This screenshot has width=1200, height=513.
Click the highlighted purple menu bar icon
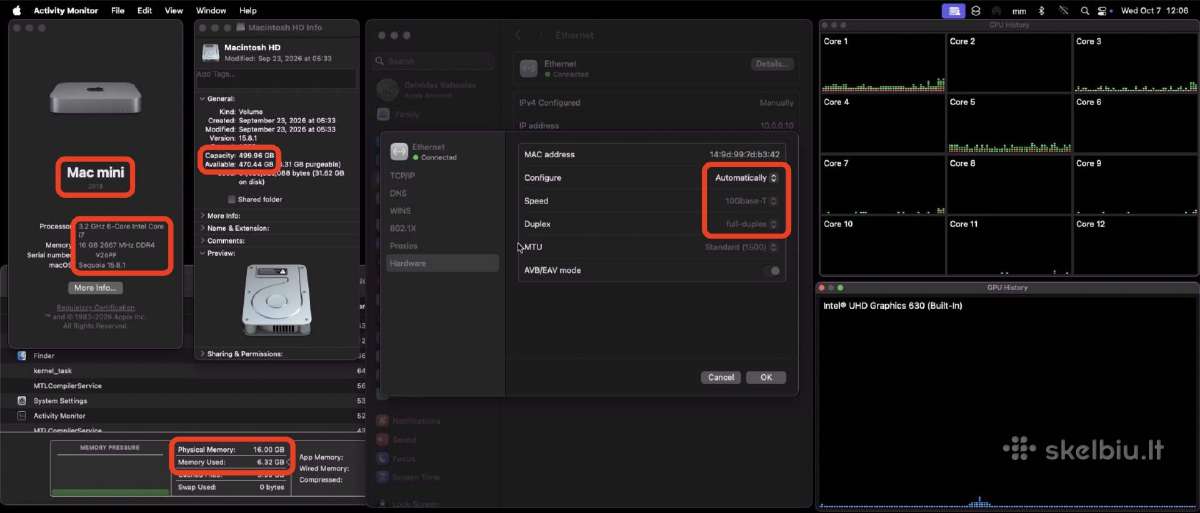tap(954, 10)
